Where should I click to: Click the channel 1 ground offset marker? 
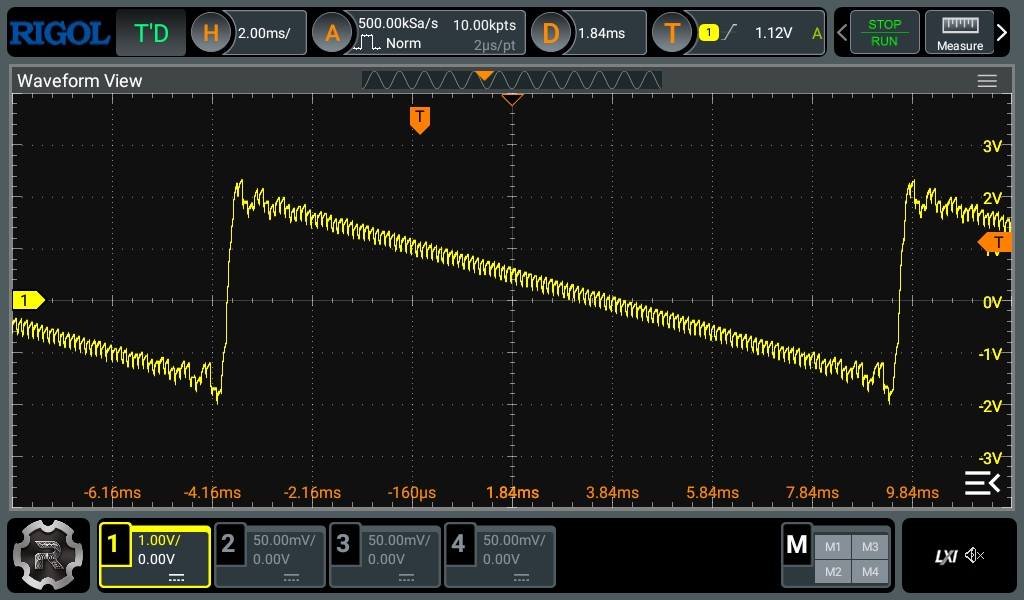[x=29, y=300]
